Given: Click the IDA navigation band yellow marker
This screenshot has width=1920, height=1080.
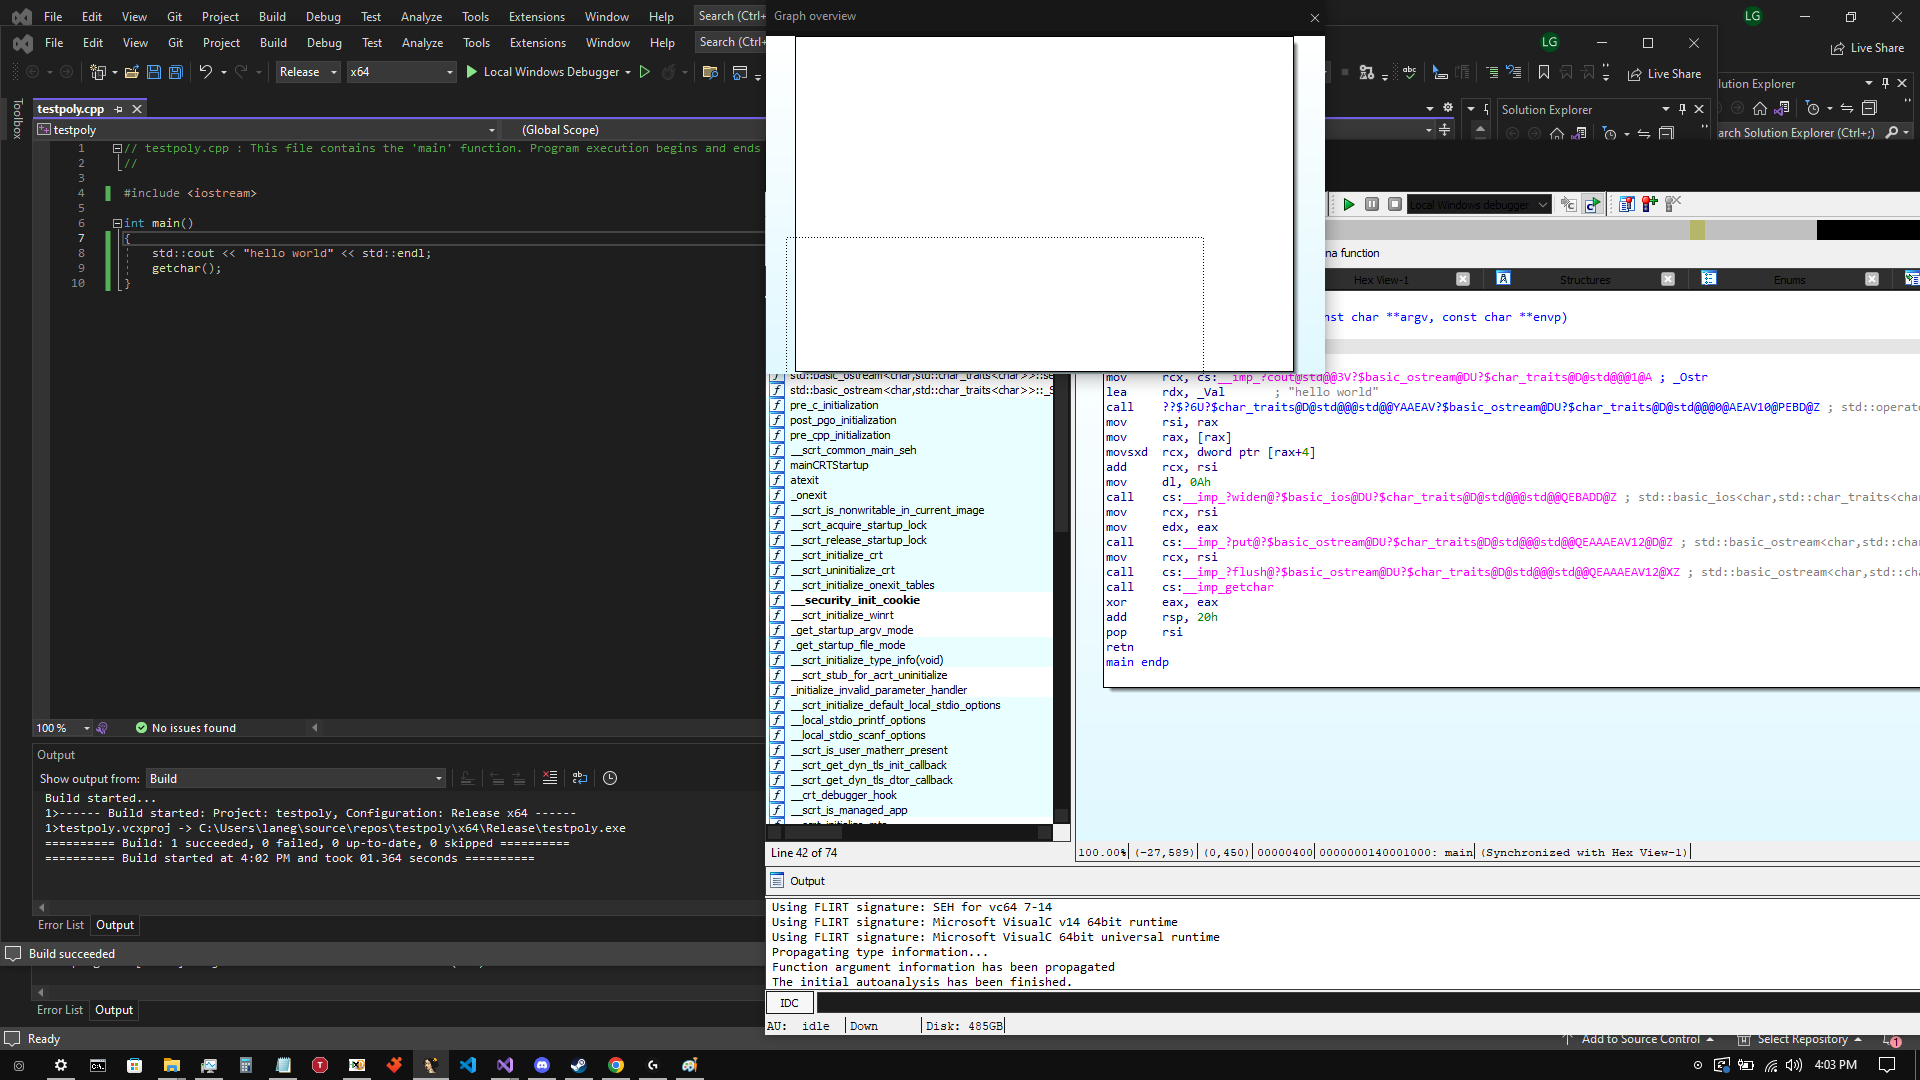Looking at the screenshot, I should 1697,230.
